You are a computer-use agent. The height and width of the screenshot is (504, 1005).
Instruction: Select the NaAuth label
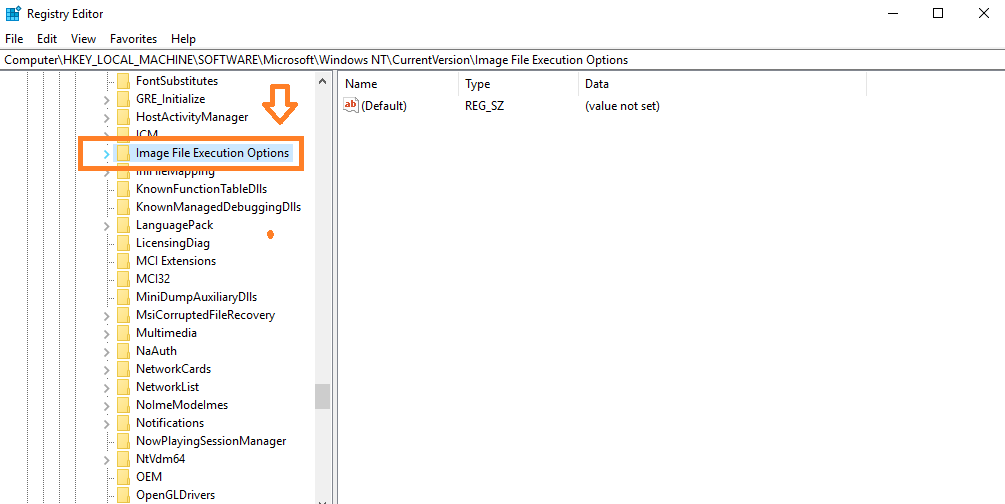[156, 351]
